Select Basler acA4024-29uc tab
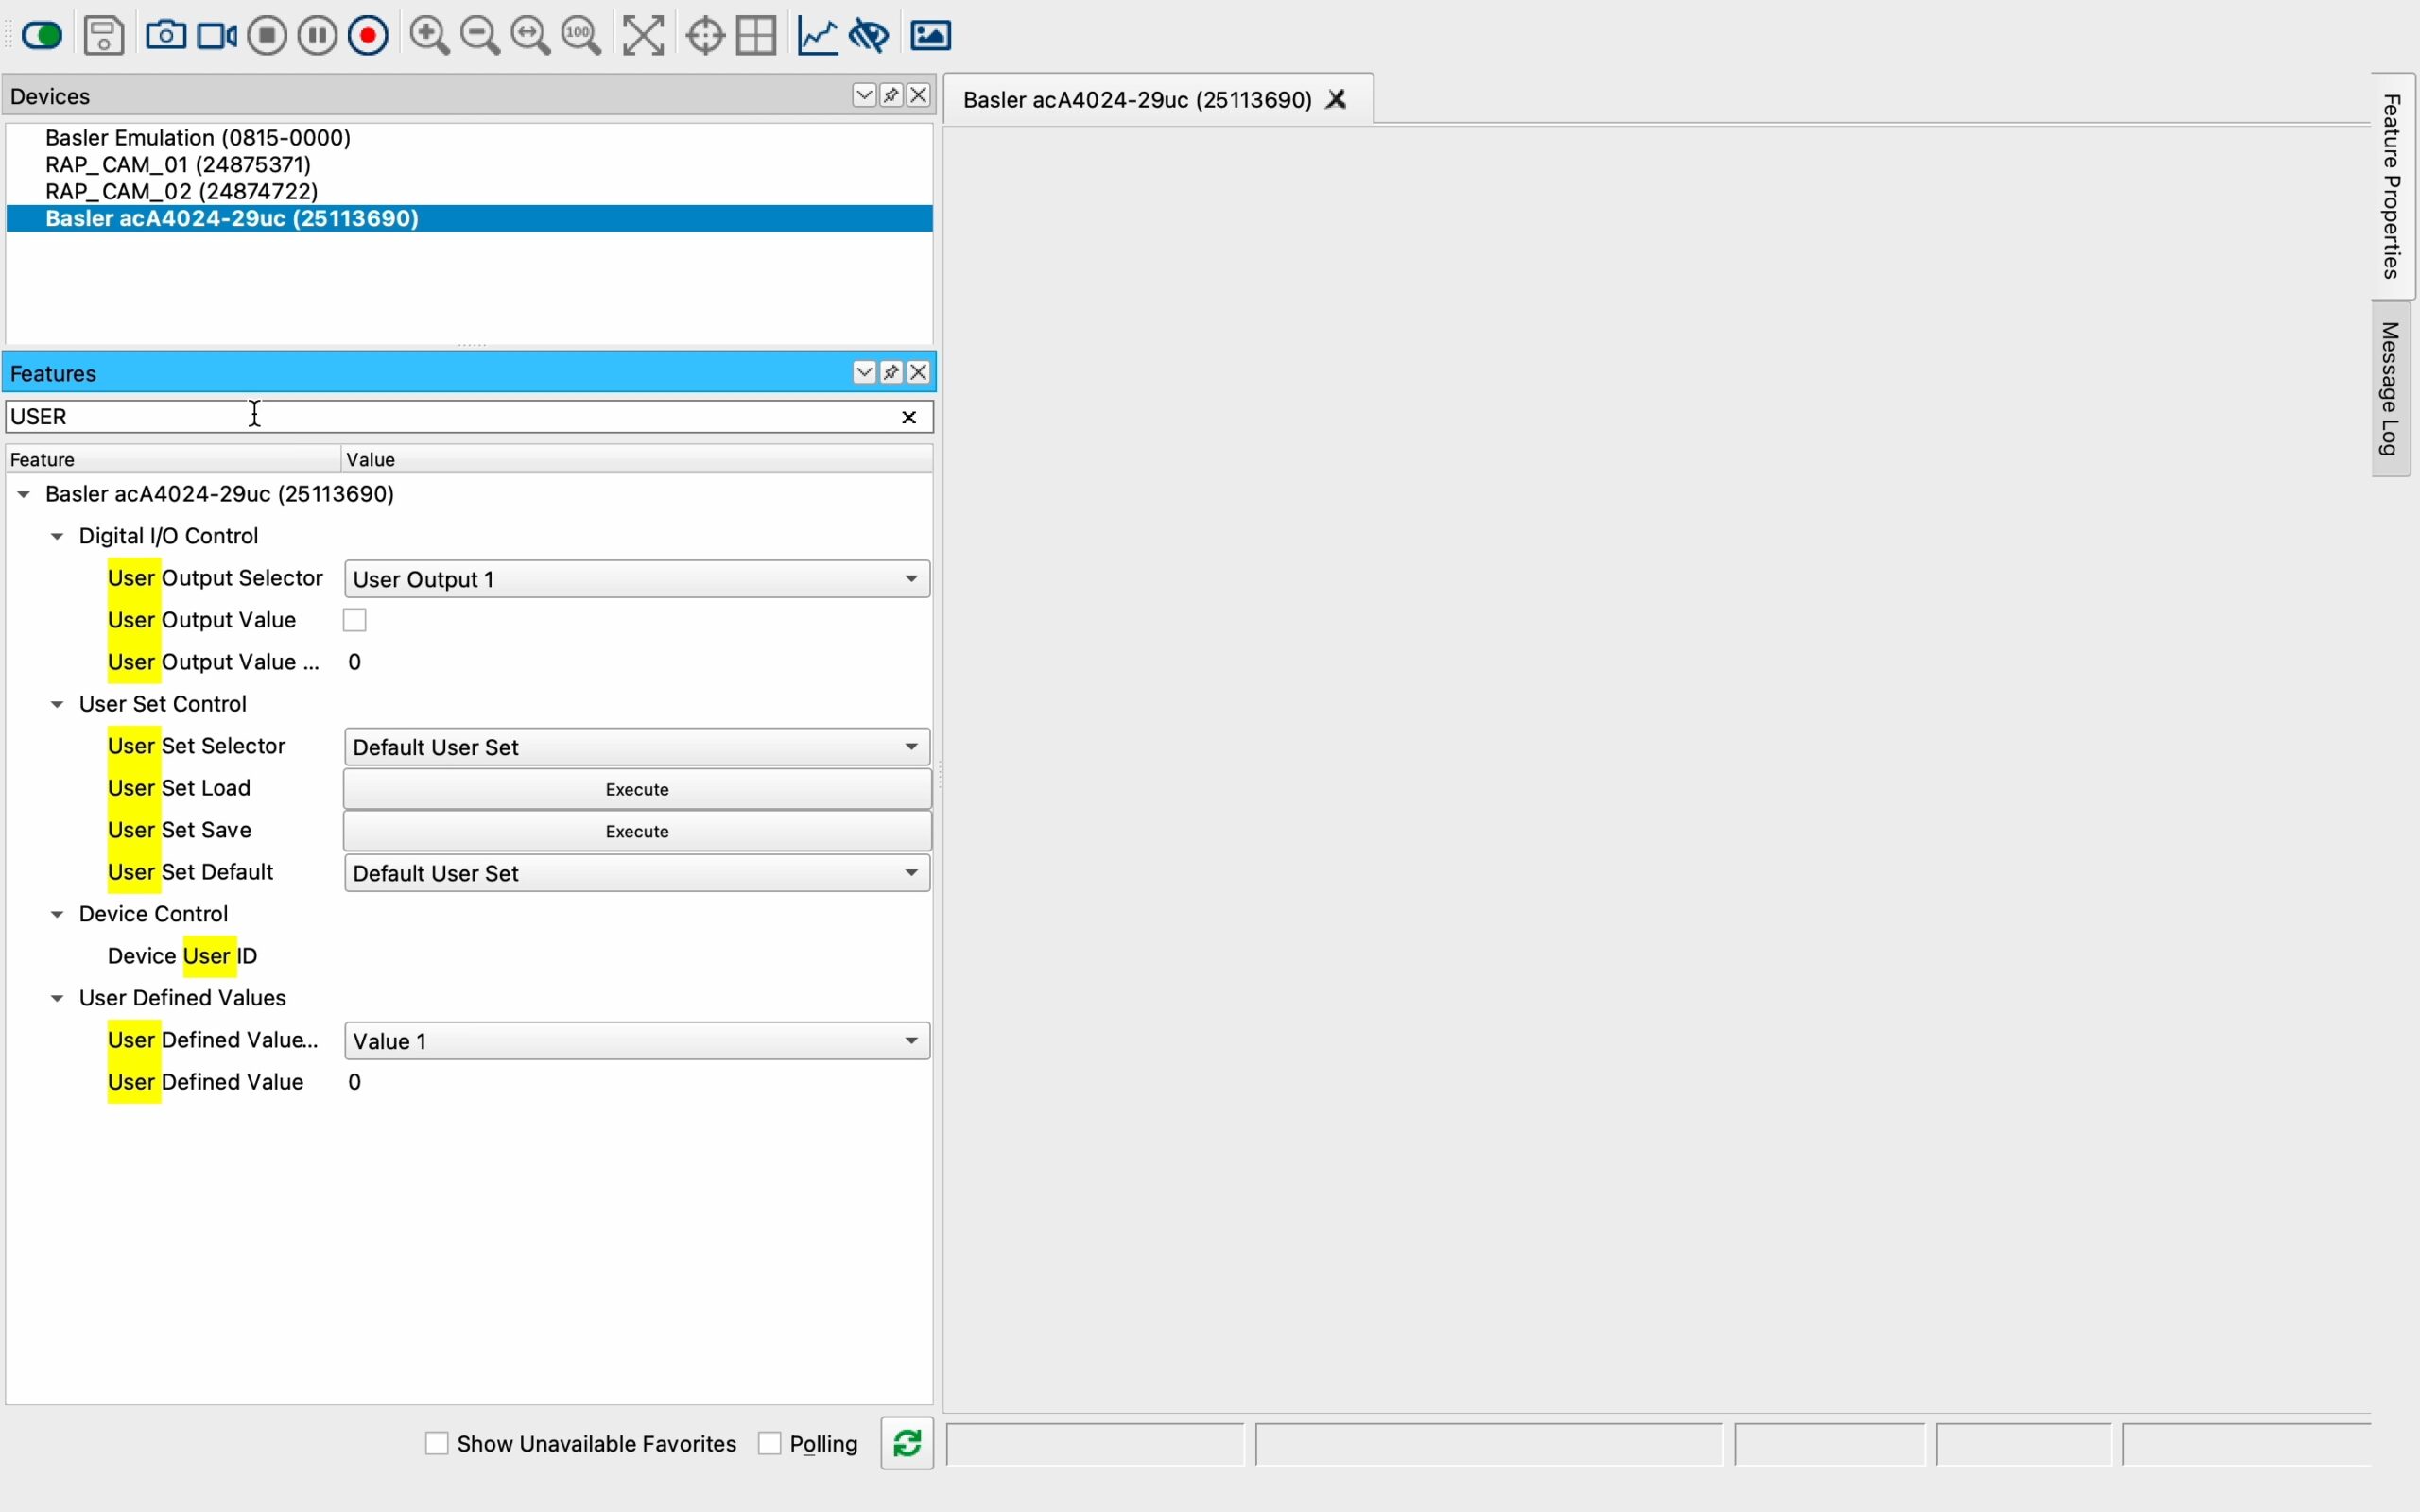This screenshot has width=2420, height=1512. pos(1141,99)
